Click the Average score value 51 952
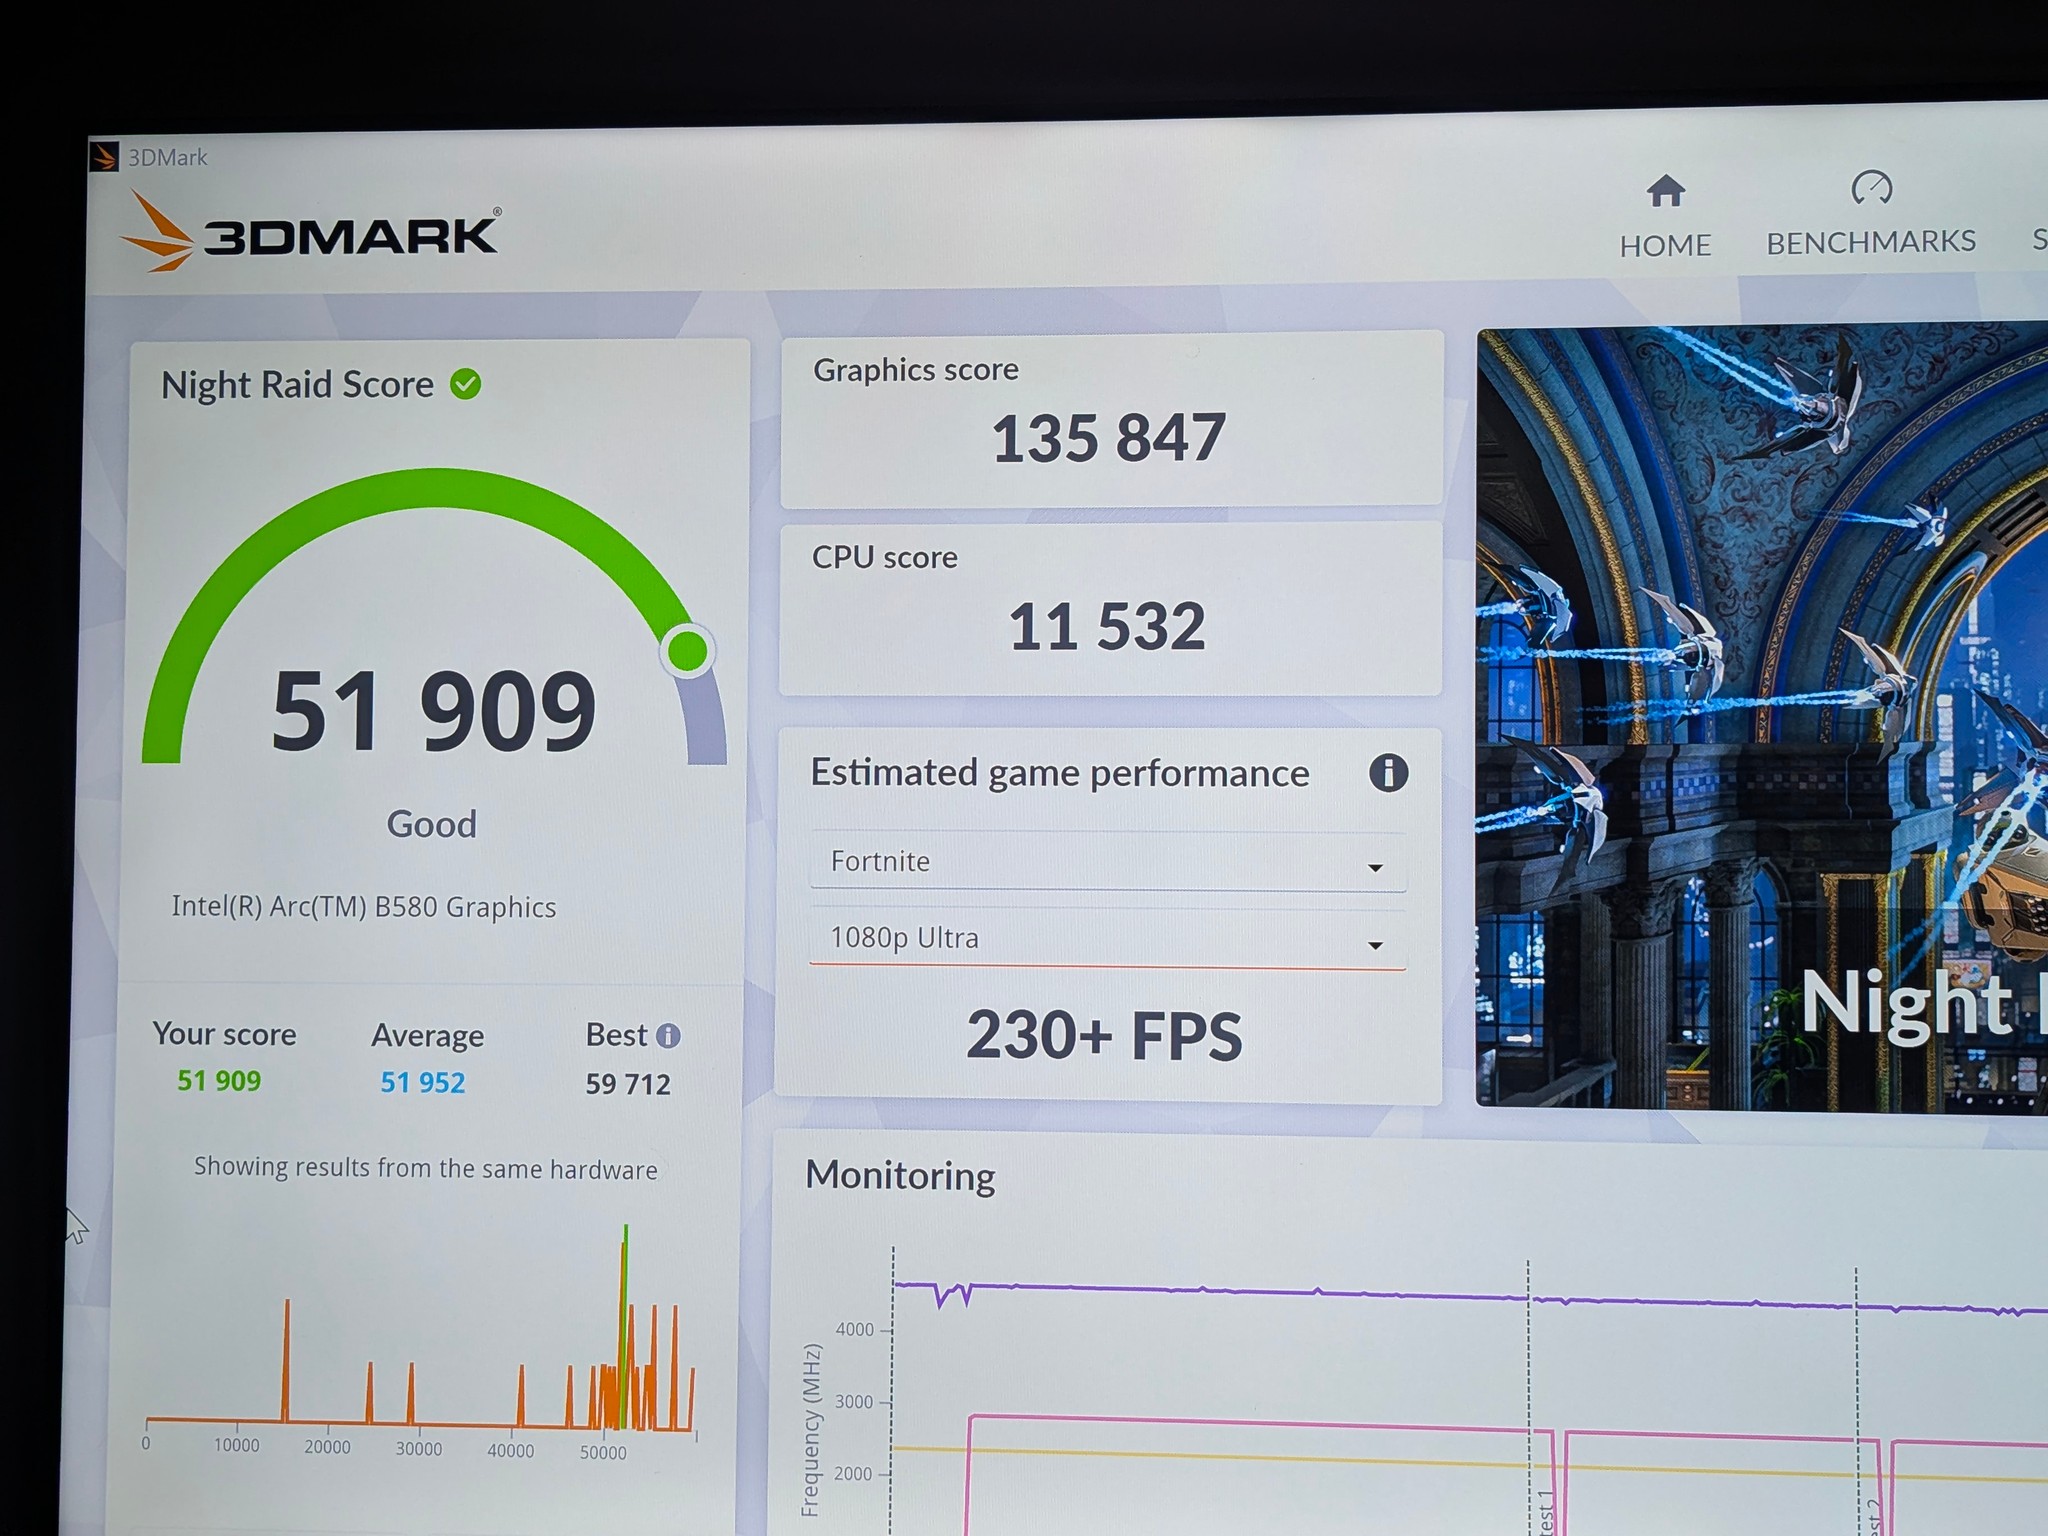Viewport: 2048px width, 1536px height. coord(422,1083)
